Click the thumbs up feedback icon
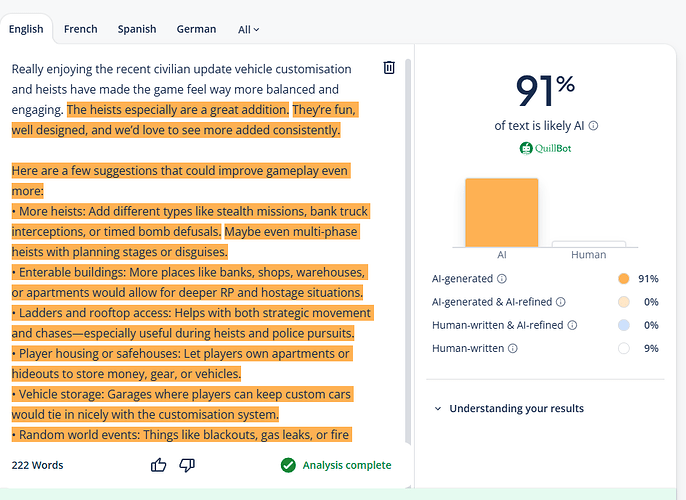This screenshot has width=686, height=500. [x=158, y=465]
